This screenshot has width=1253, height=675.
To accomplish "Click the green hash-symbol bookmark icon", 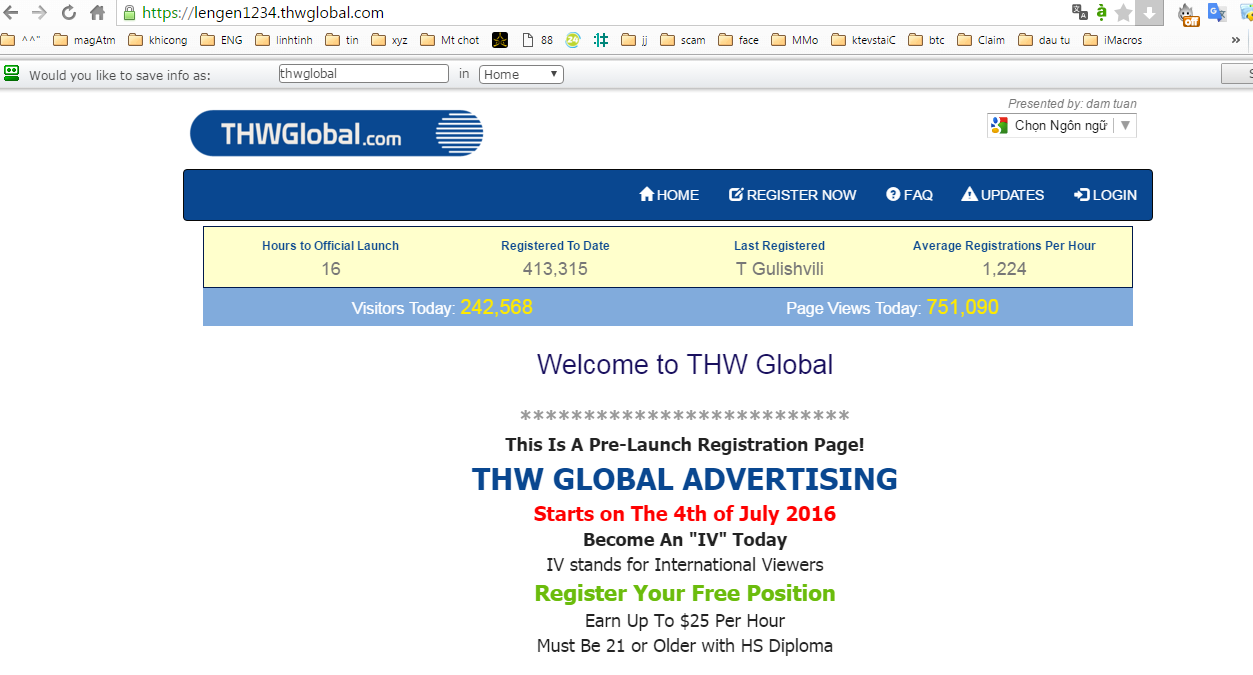I will [x=600, y=40].
